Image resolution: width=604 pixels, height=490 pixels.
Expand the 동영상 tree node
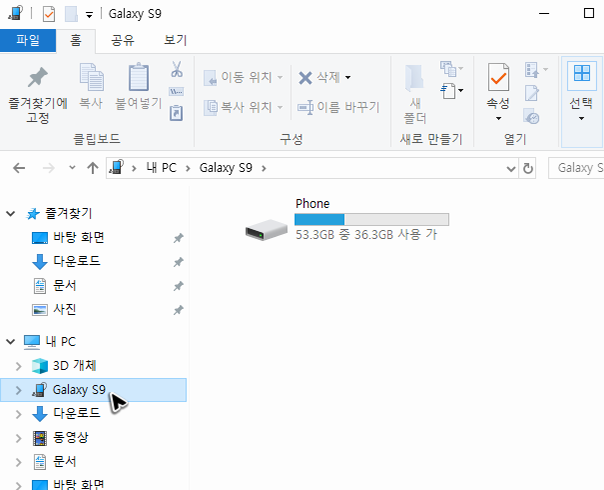pos(18,438)
